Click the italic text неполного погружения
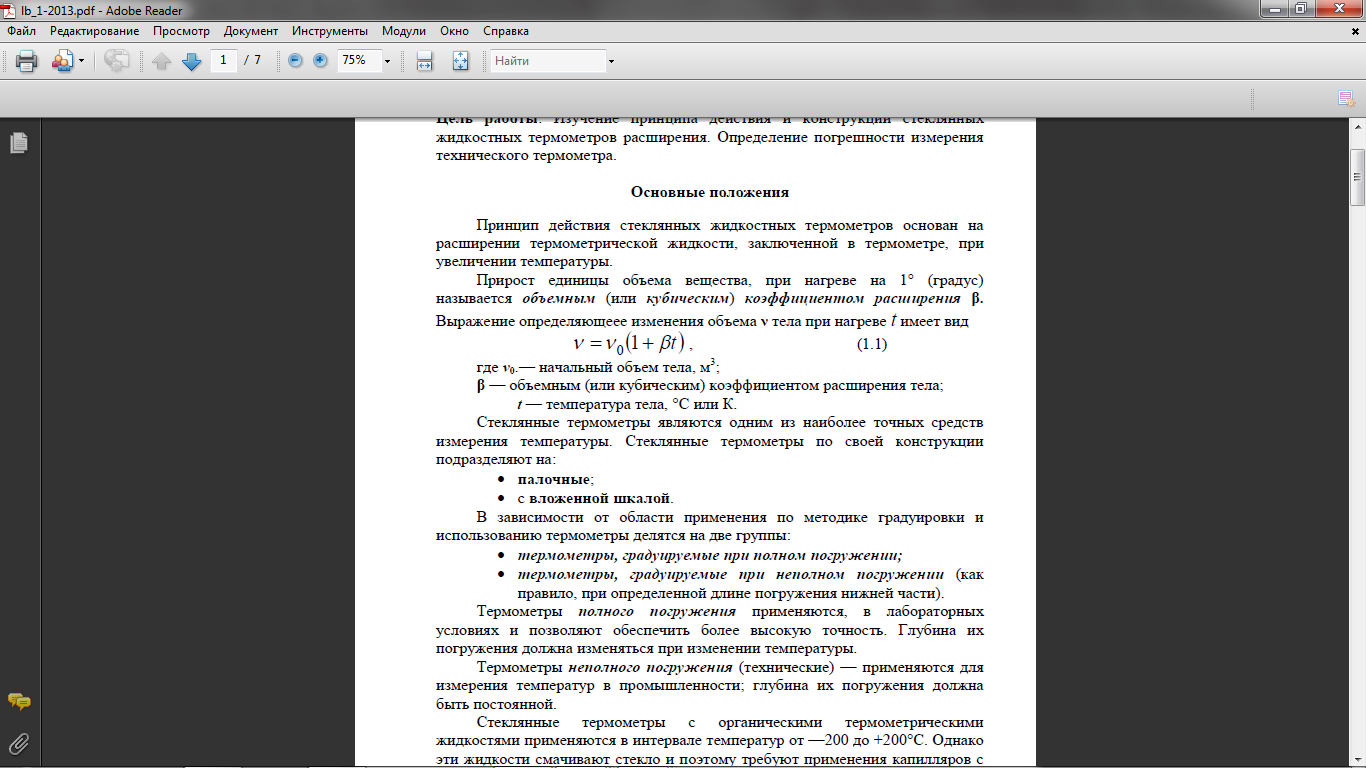 coord(651,667)
